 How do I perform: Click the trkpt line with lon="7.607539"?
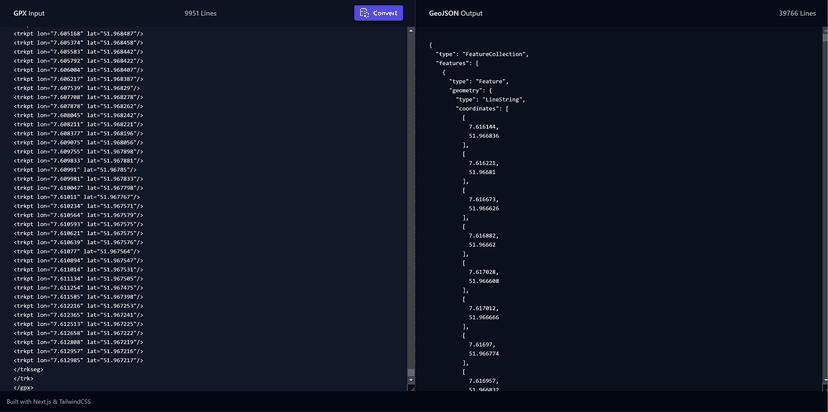(77, 88)
